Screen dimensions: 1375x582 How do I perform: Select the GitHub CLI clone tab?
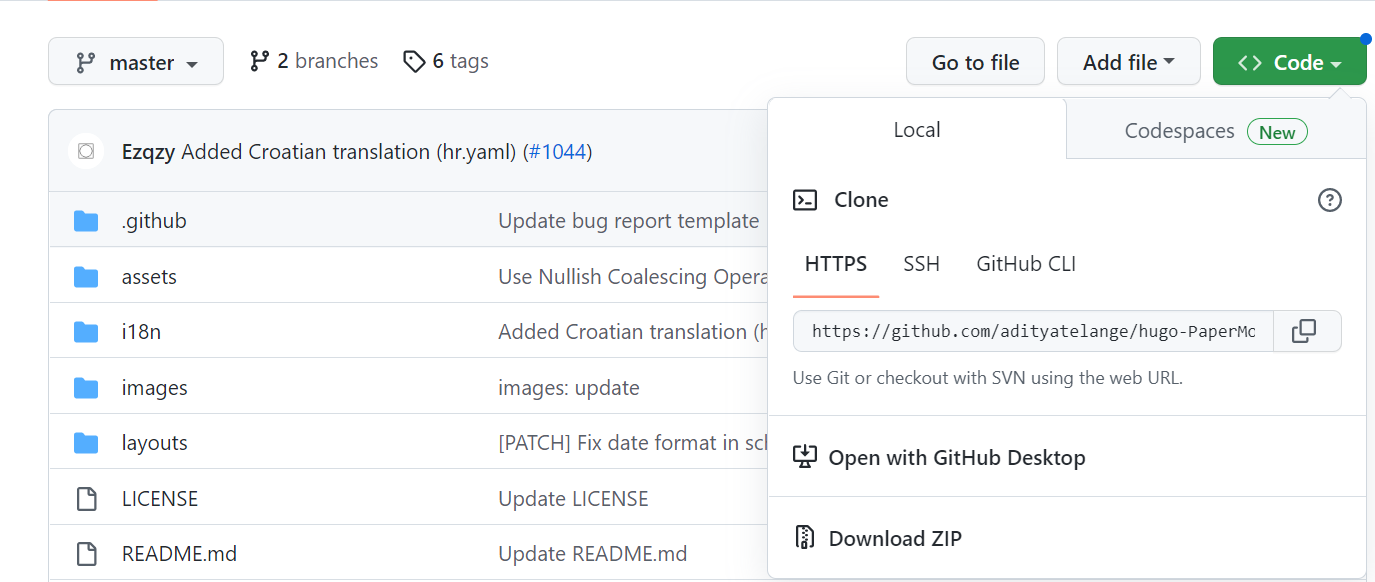(x=1026, y=265)
